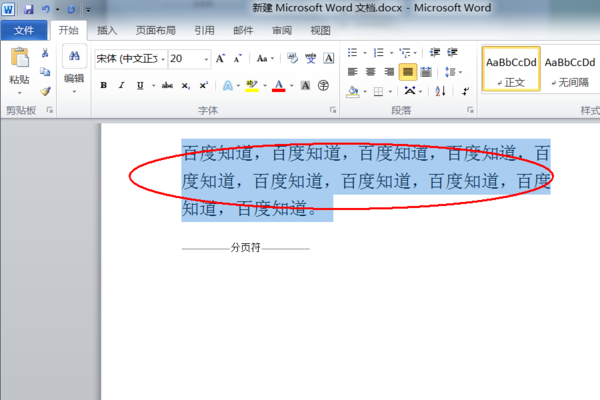Click the Save icon in quick access toolbar
This screenshot has width=600, height=400.
pyautogui.click(x=28, y=9)
